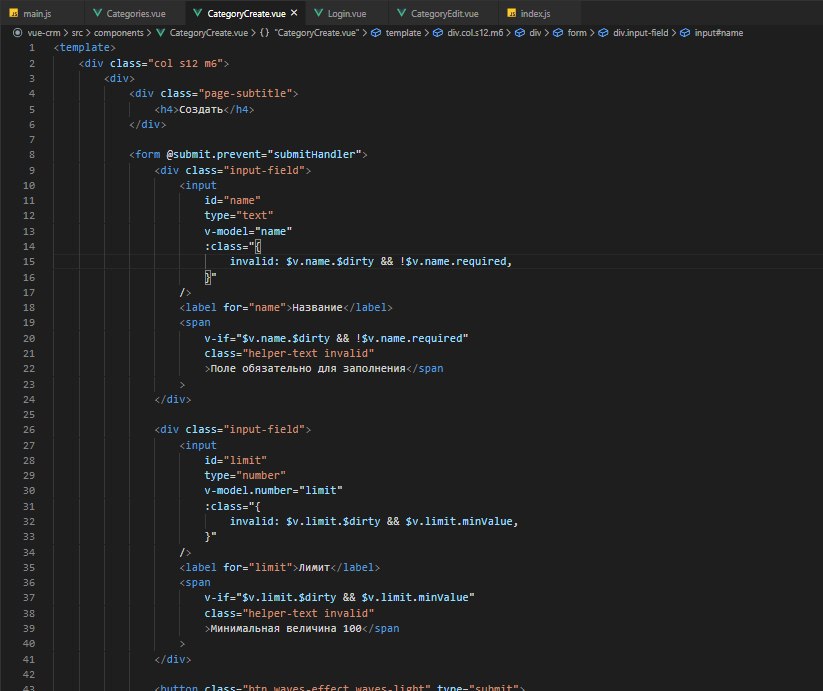Click line number 15 in gutter
Viewport: 823px width, 691px height.
[29, 261]
